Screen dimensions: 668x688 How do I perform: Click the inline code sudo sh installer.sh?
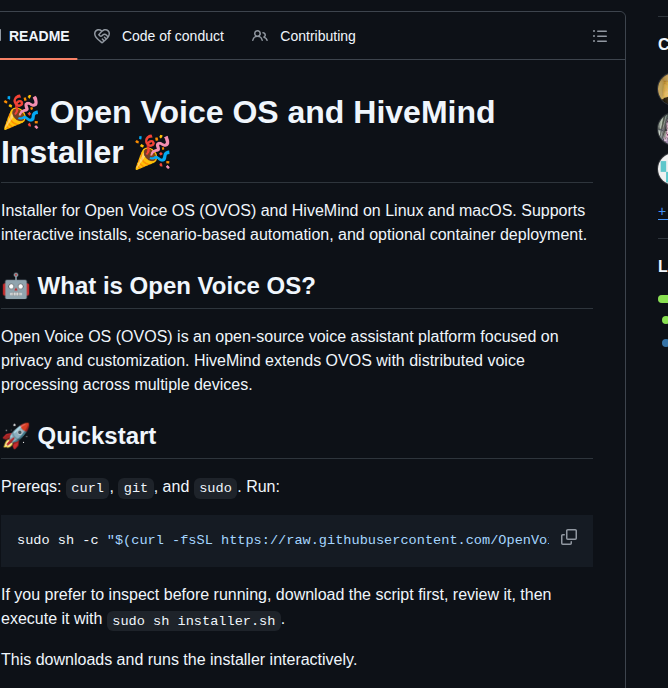194,621
